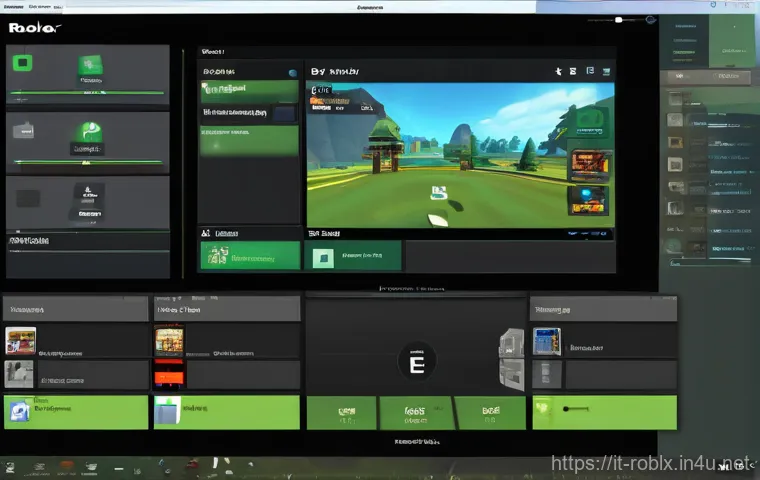
Task: Click the blue document icon on green row
Action: (19, 413)
